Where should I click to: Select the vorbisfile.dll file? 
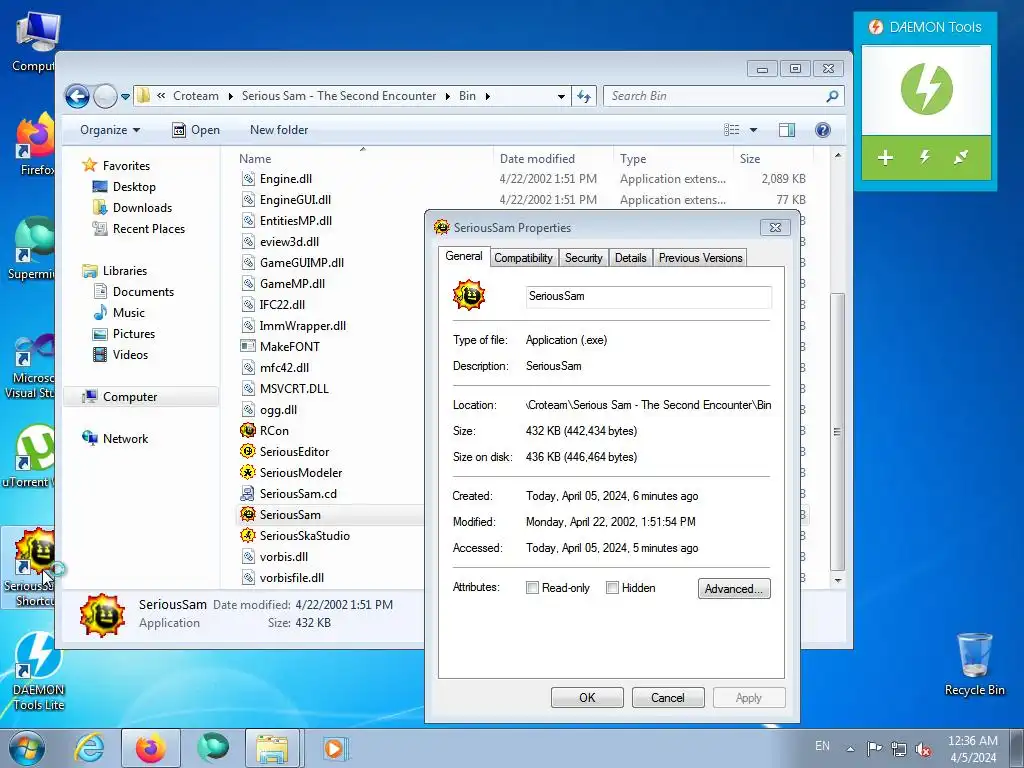[291, 577]
